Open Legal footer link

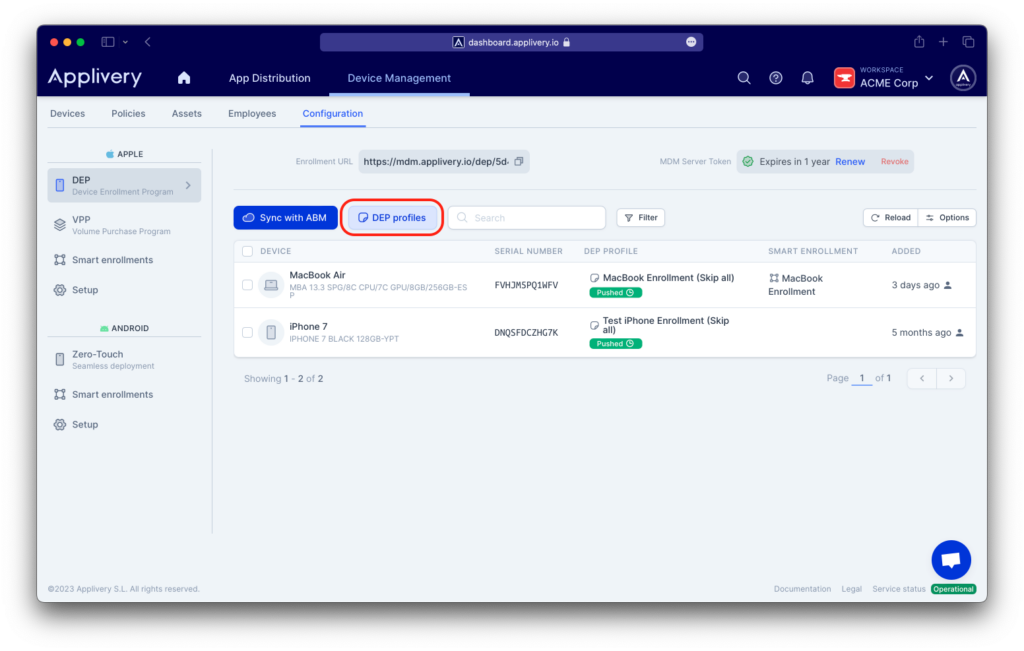coord(851,589)
